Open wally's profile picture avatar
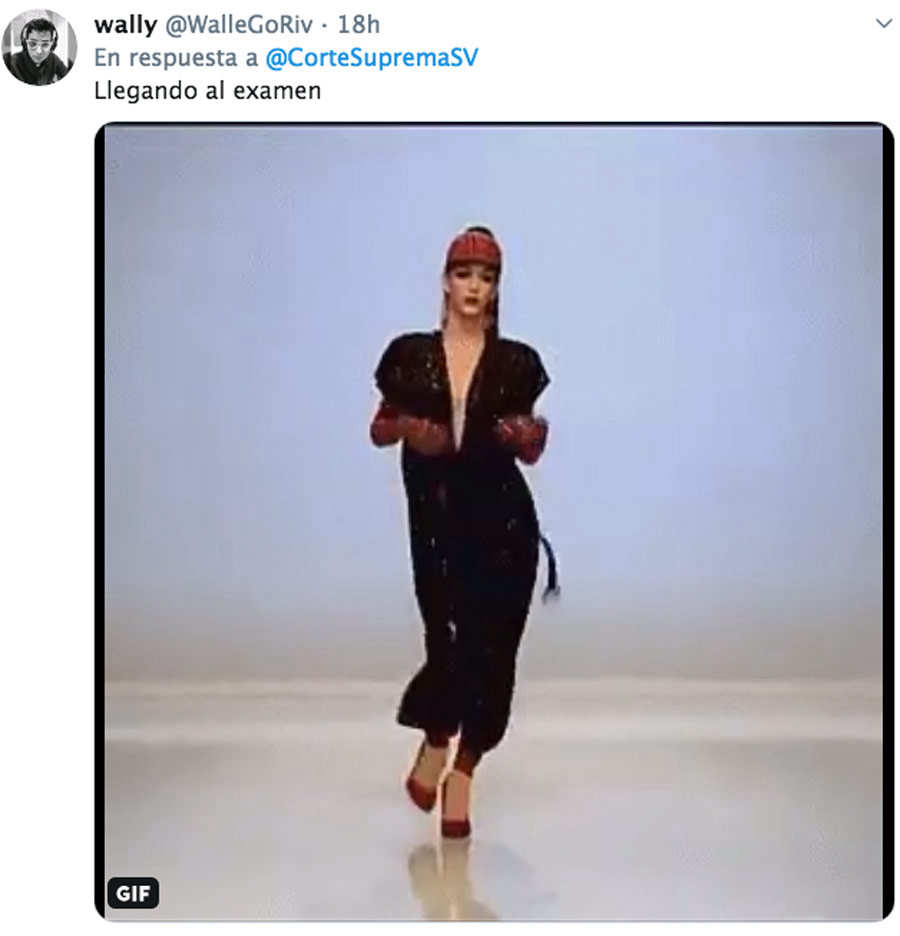Screen dimensions: 900x936 coord(39,48)
